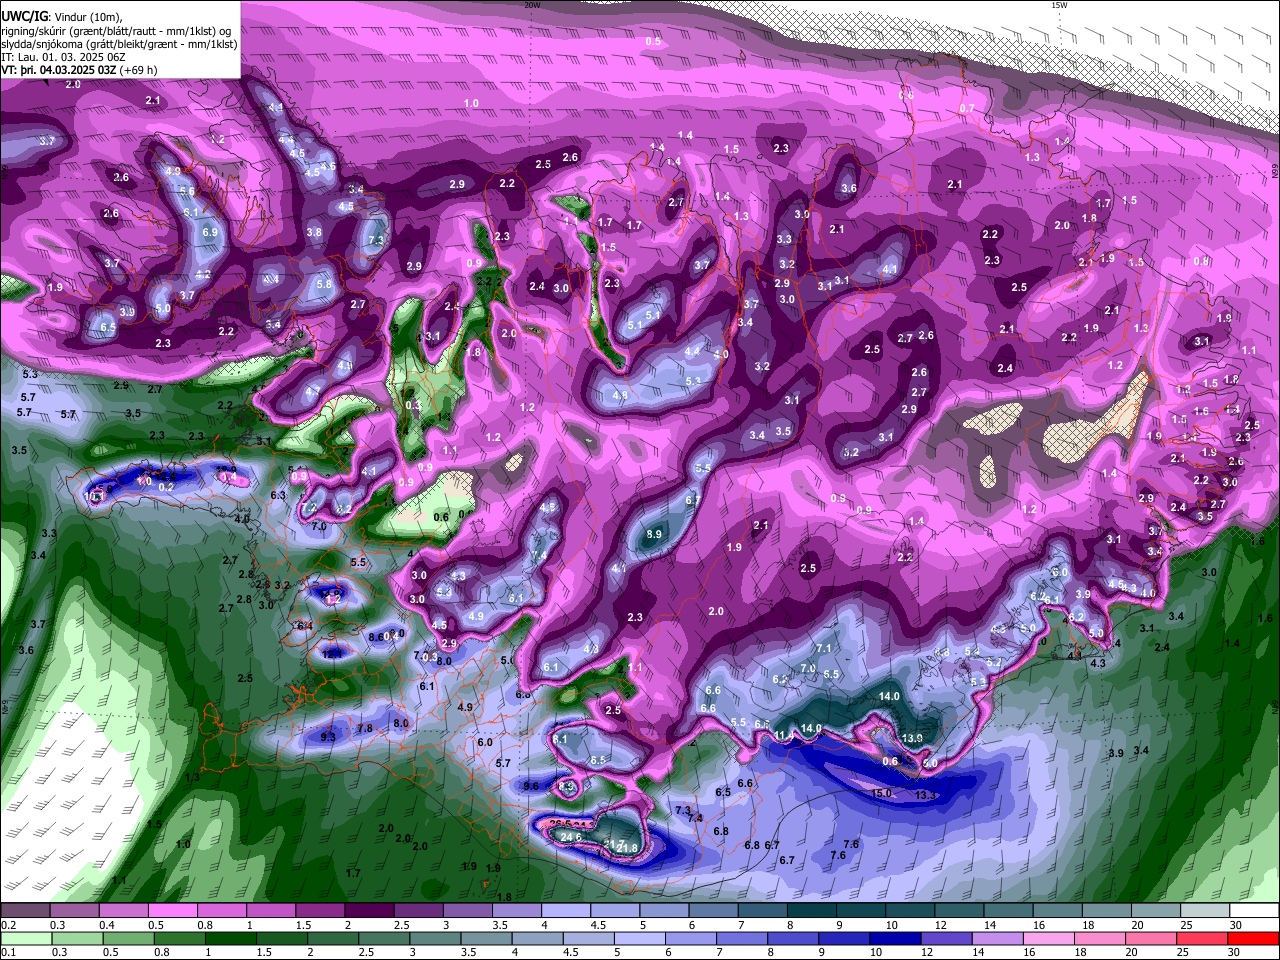Click the 8.9 value on the map
Viewport: 1280px width, 960px height.
654,535
